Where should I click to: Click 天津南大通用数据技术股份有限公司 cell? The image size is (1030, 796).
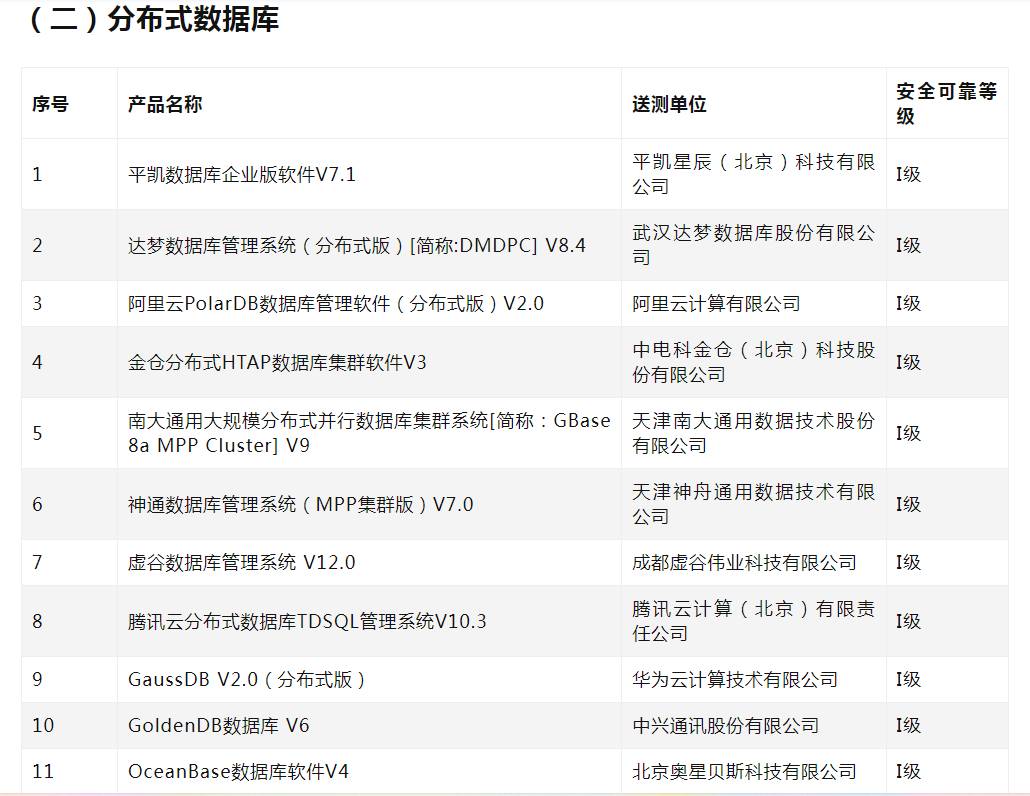(753, 433)
